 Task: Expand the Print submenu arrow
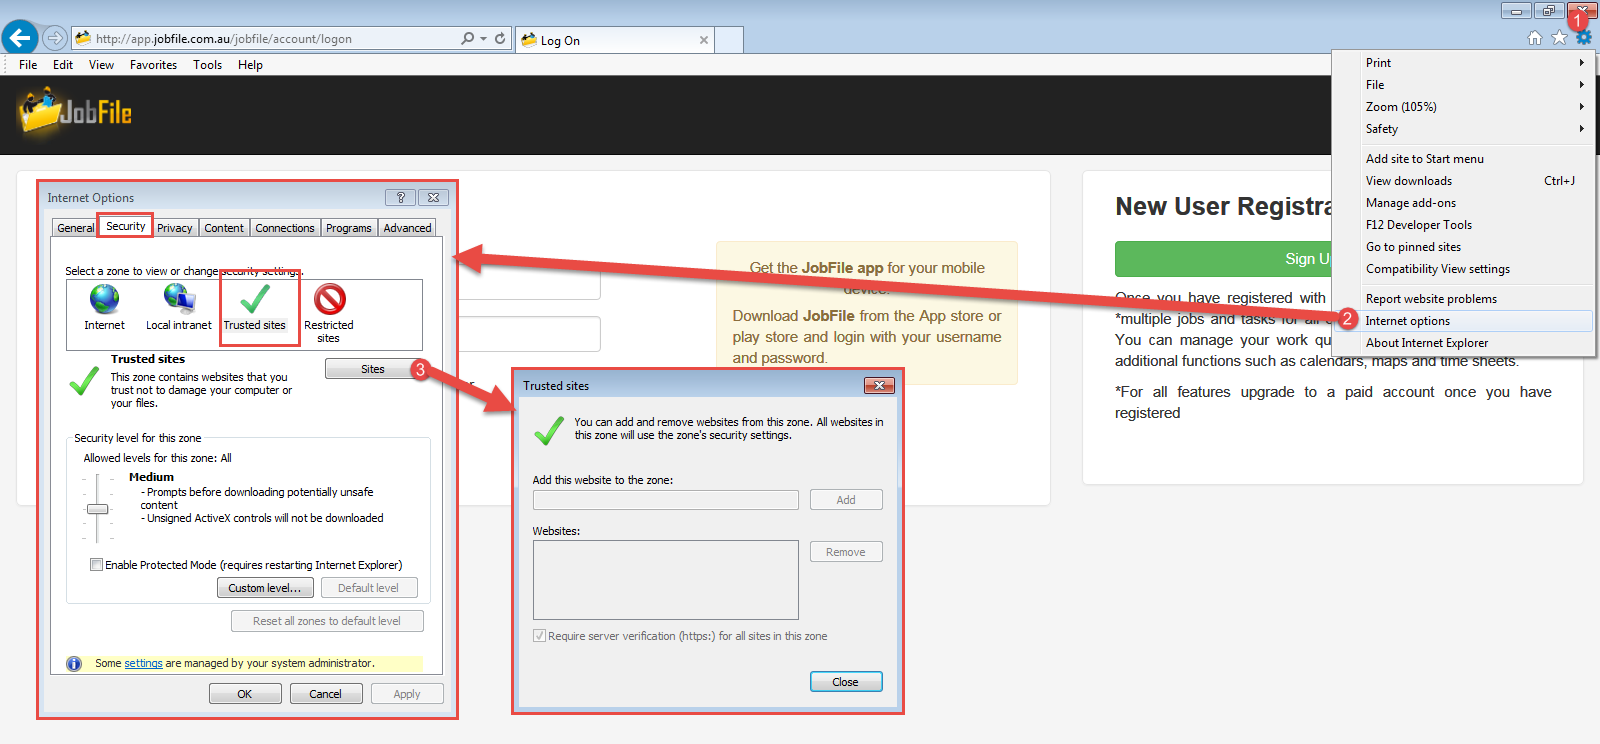click(x=1581, y=63)
